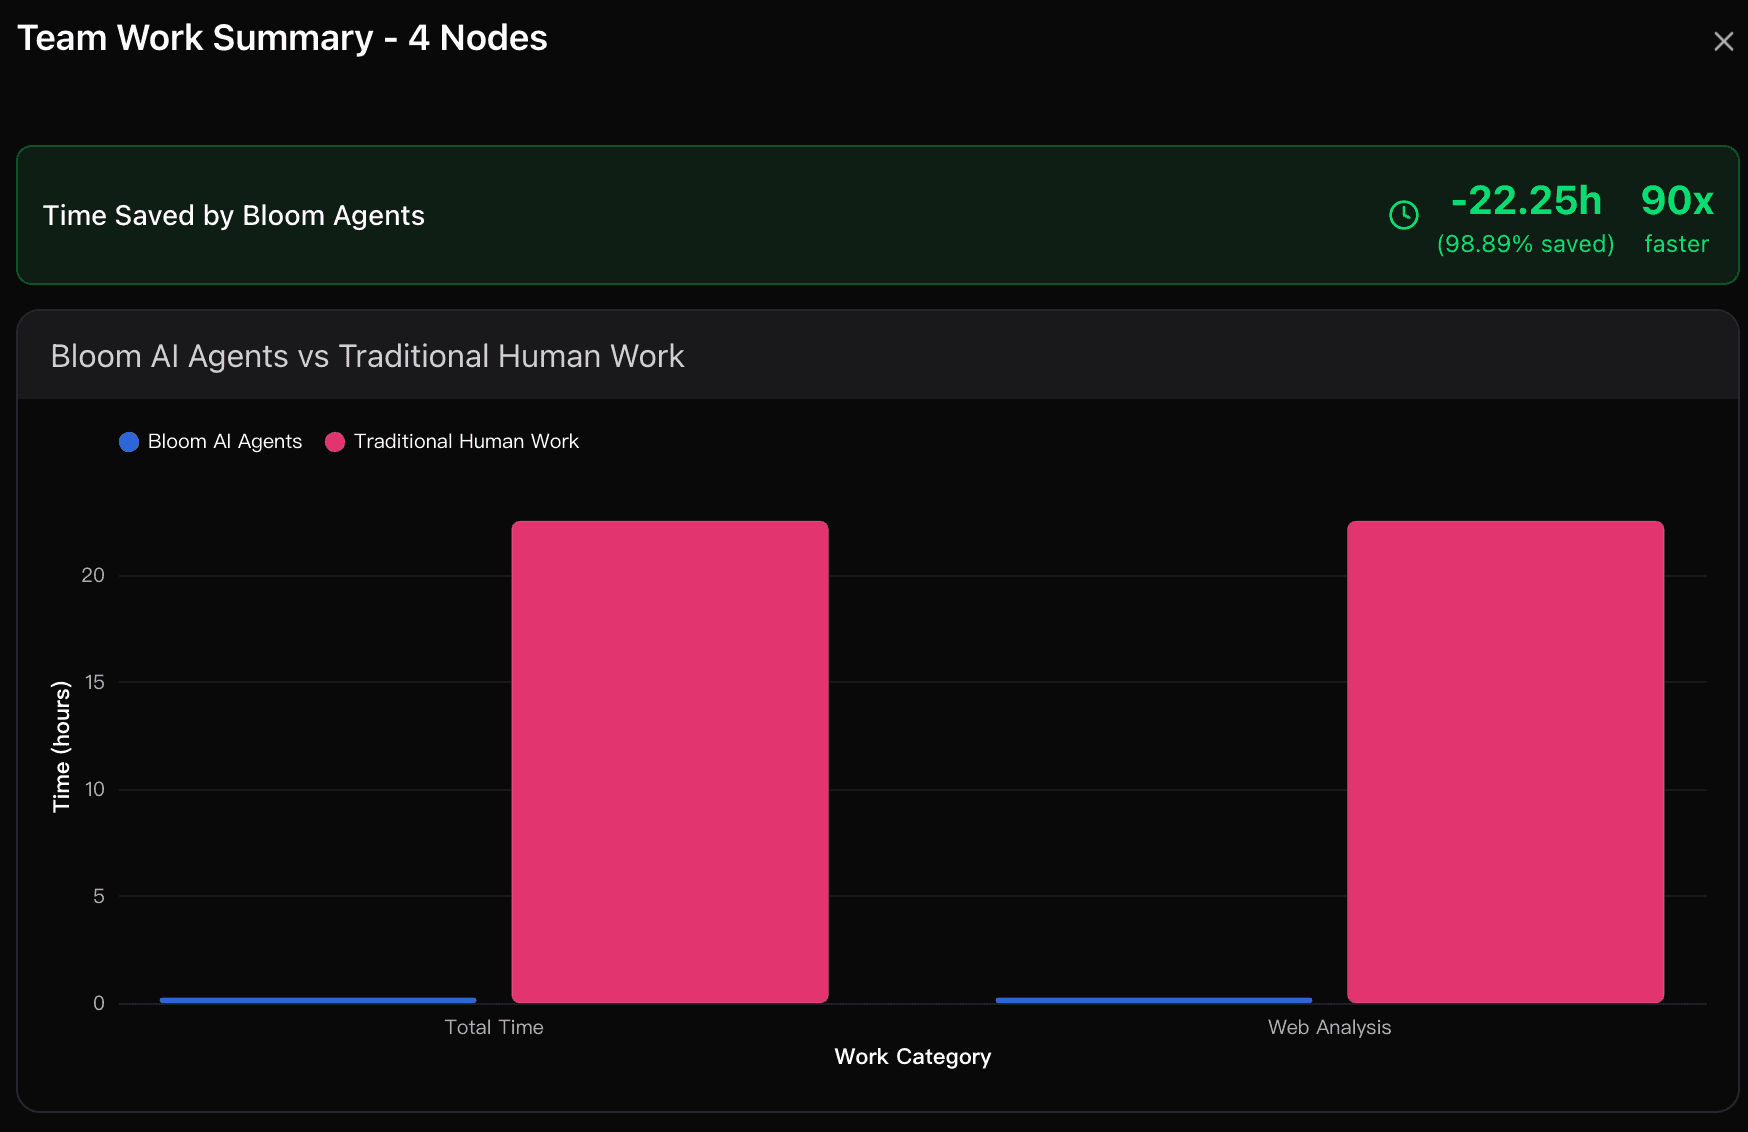
Task: Click the Work Category axis title
Action: [913, 1057]
